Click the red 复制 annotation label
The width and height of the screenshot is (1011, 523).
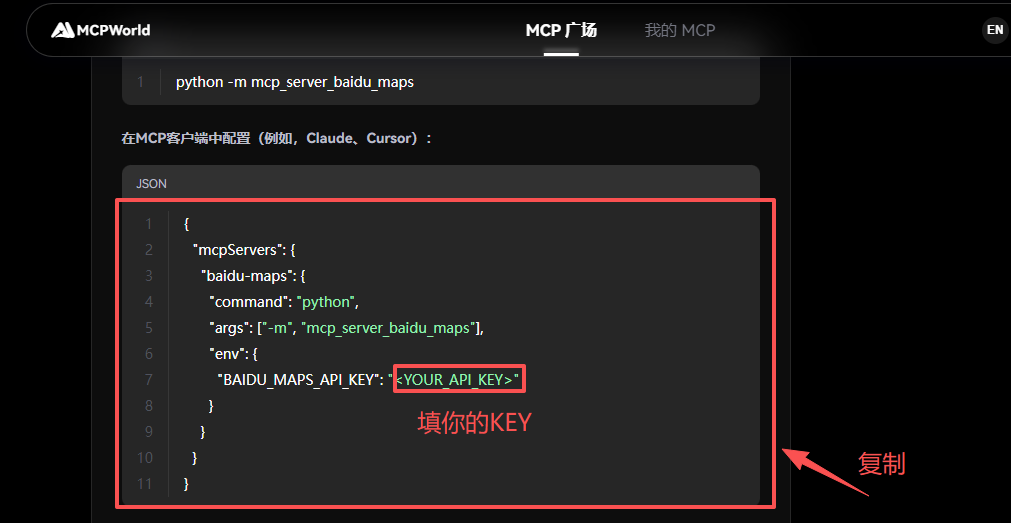click(881, 464)
